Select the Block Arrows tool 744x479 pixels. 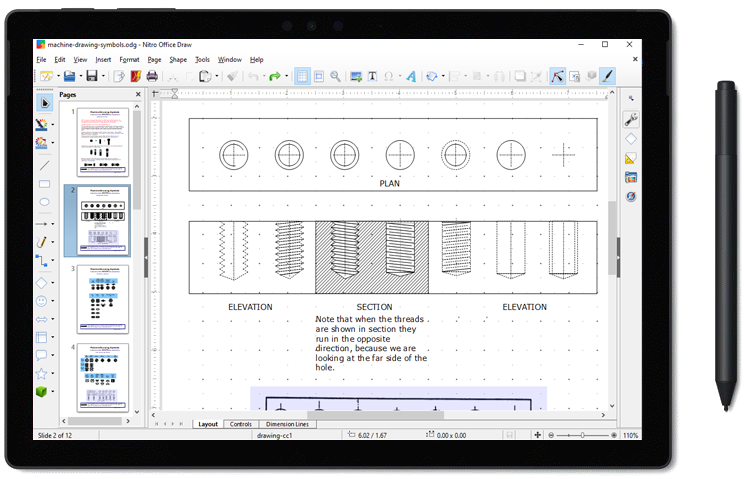click(x=42, y=319)
